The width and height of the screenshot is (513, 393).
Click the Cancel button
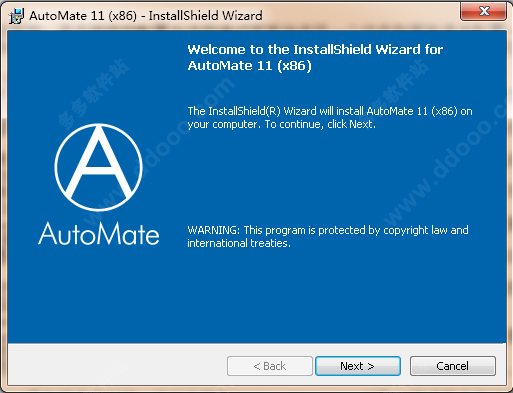[x=453, y=366]
